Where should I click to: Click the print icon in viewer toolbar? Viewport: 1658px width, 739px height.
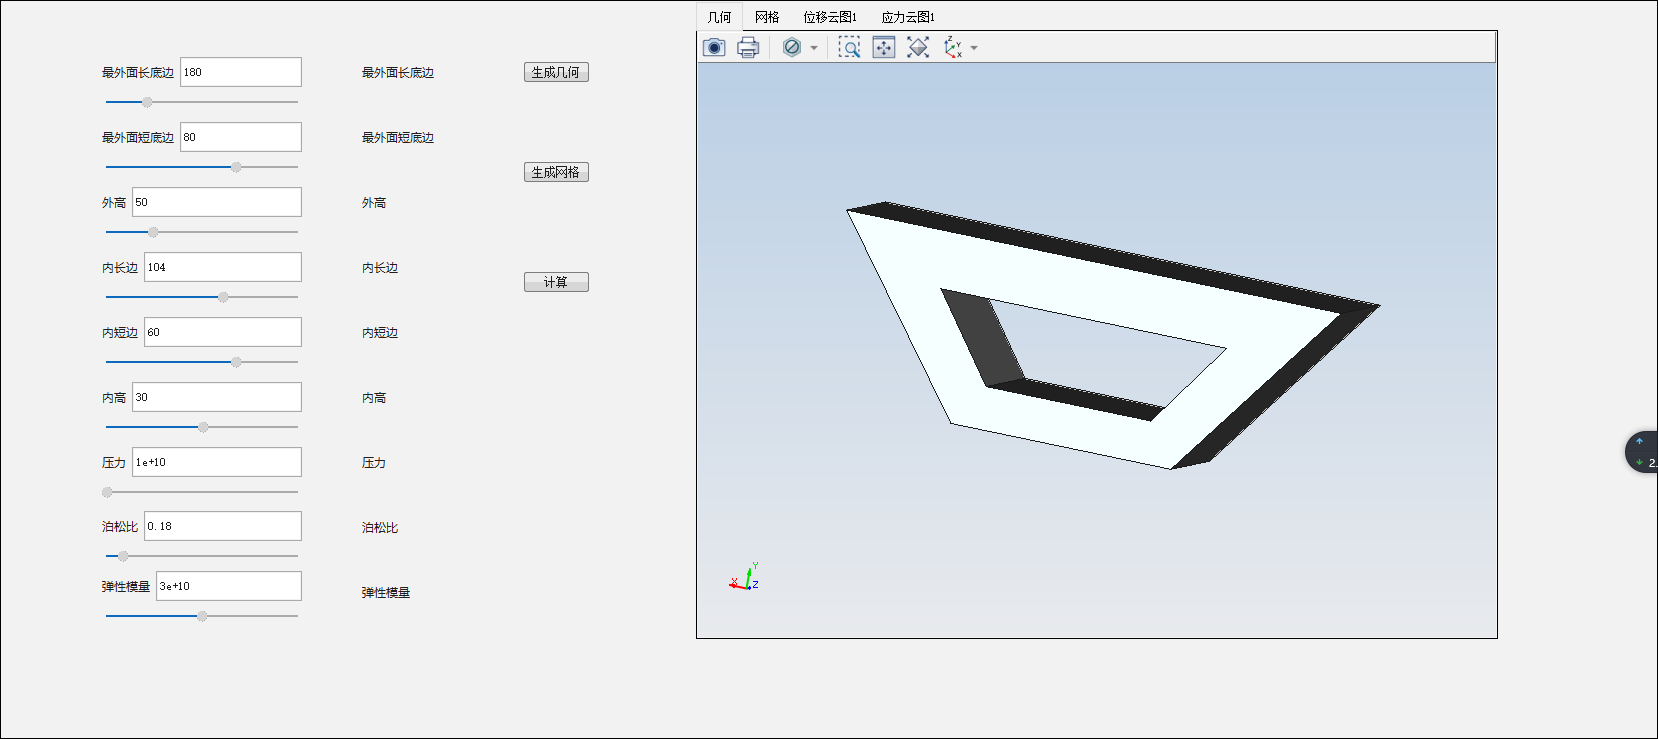coord(748,47)
